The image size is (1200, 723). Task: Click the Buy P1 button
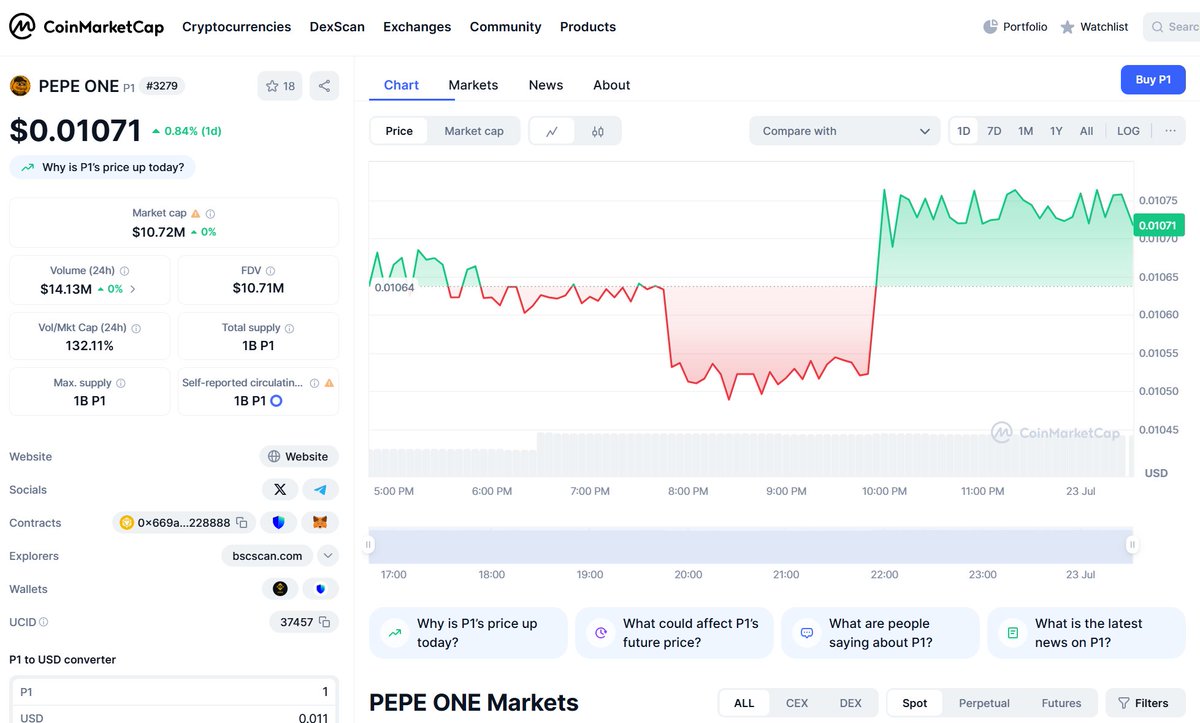(x=1153, y=80)
